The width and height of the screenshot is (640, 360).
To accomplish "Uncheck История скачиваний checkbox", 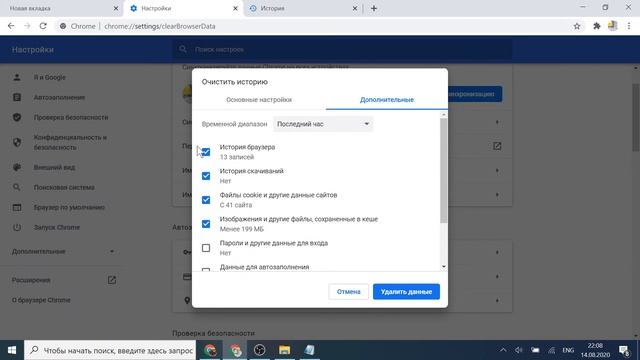I will [x=206, y=176].
